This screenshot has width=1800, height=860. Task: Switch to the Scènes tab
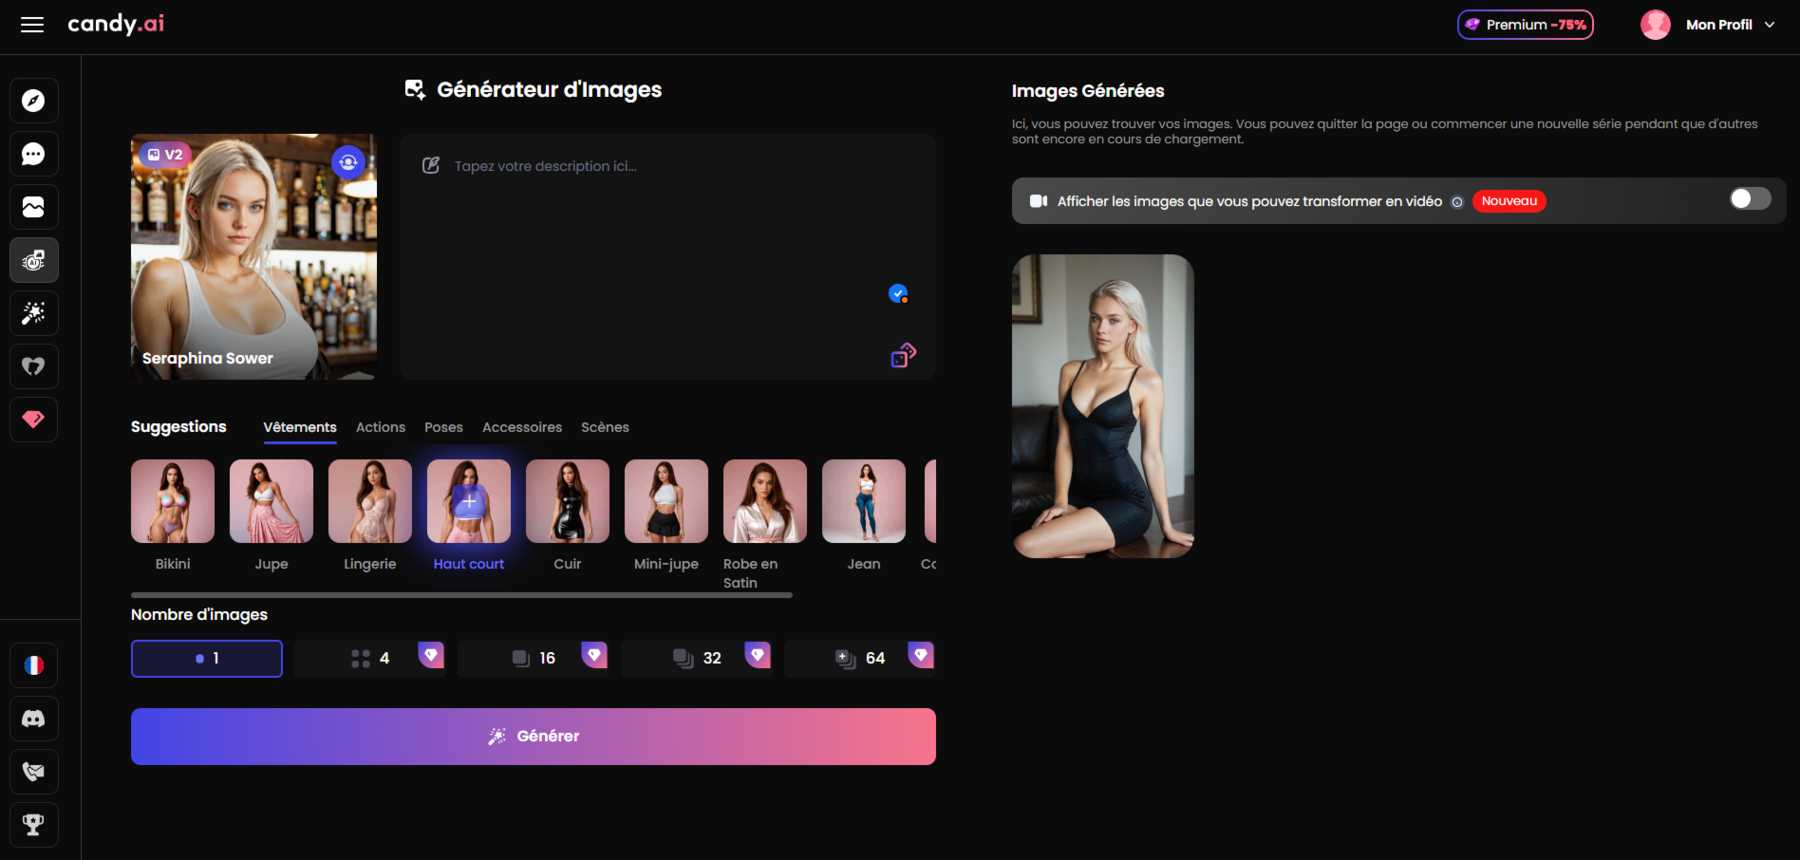click(605, 427)
